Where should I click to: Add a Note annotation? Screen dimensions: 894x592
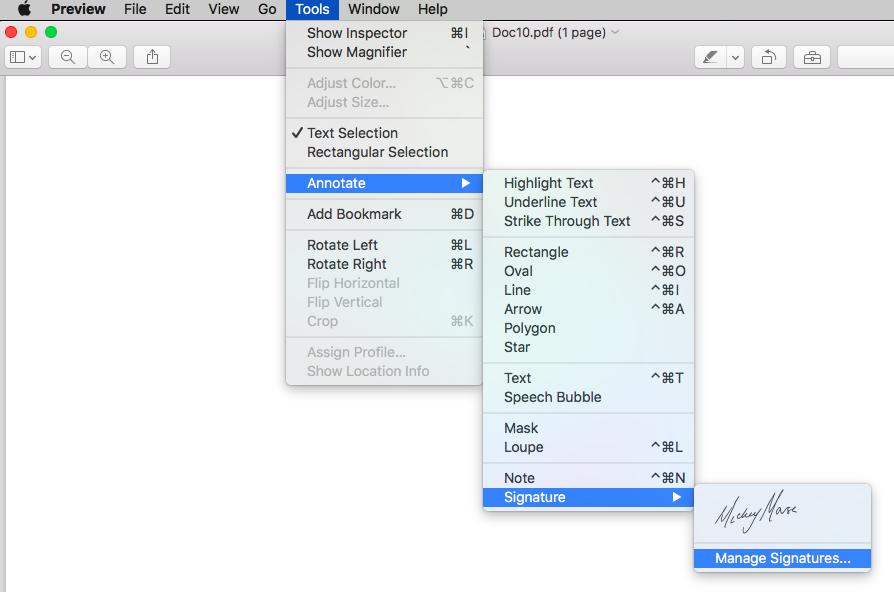tap(588, 478)
